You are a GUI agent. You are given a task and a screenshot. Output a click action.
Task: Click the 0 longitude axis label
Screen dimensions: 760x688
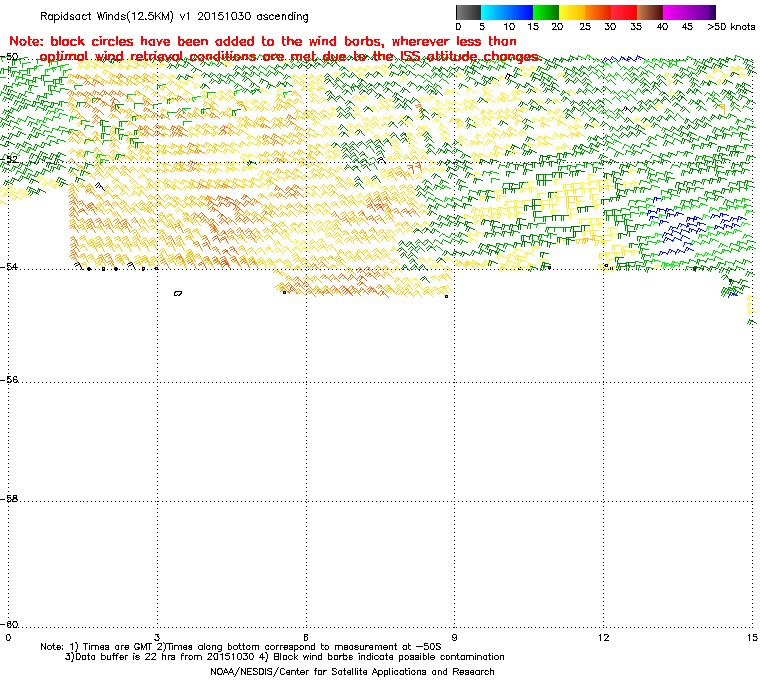coord(8,637)
